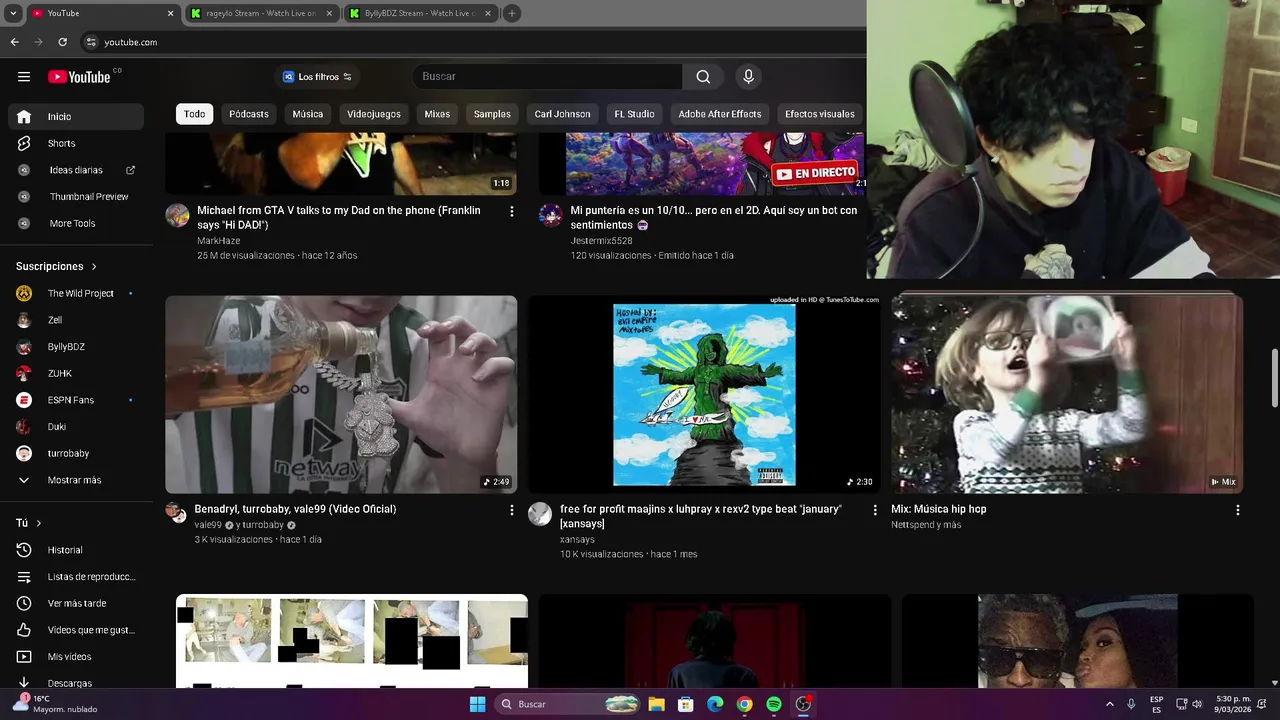Open the Benadryl, turrobaby, vale99 video title
This screenshot has width=1280, height=720.
[x=295, y=509]
